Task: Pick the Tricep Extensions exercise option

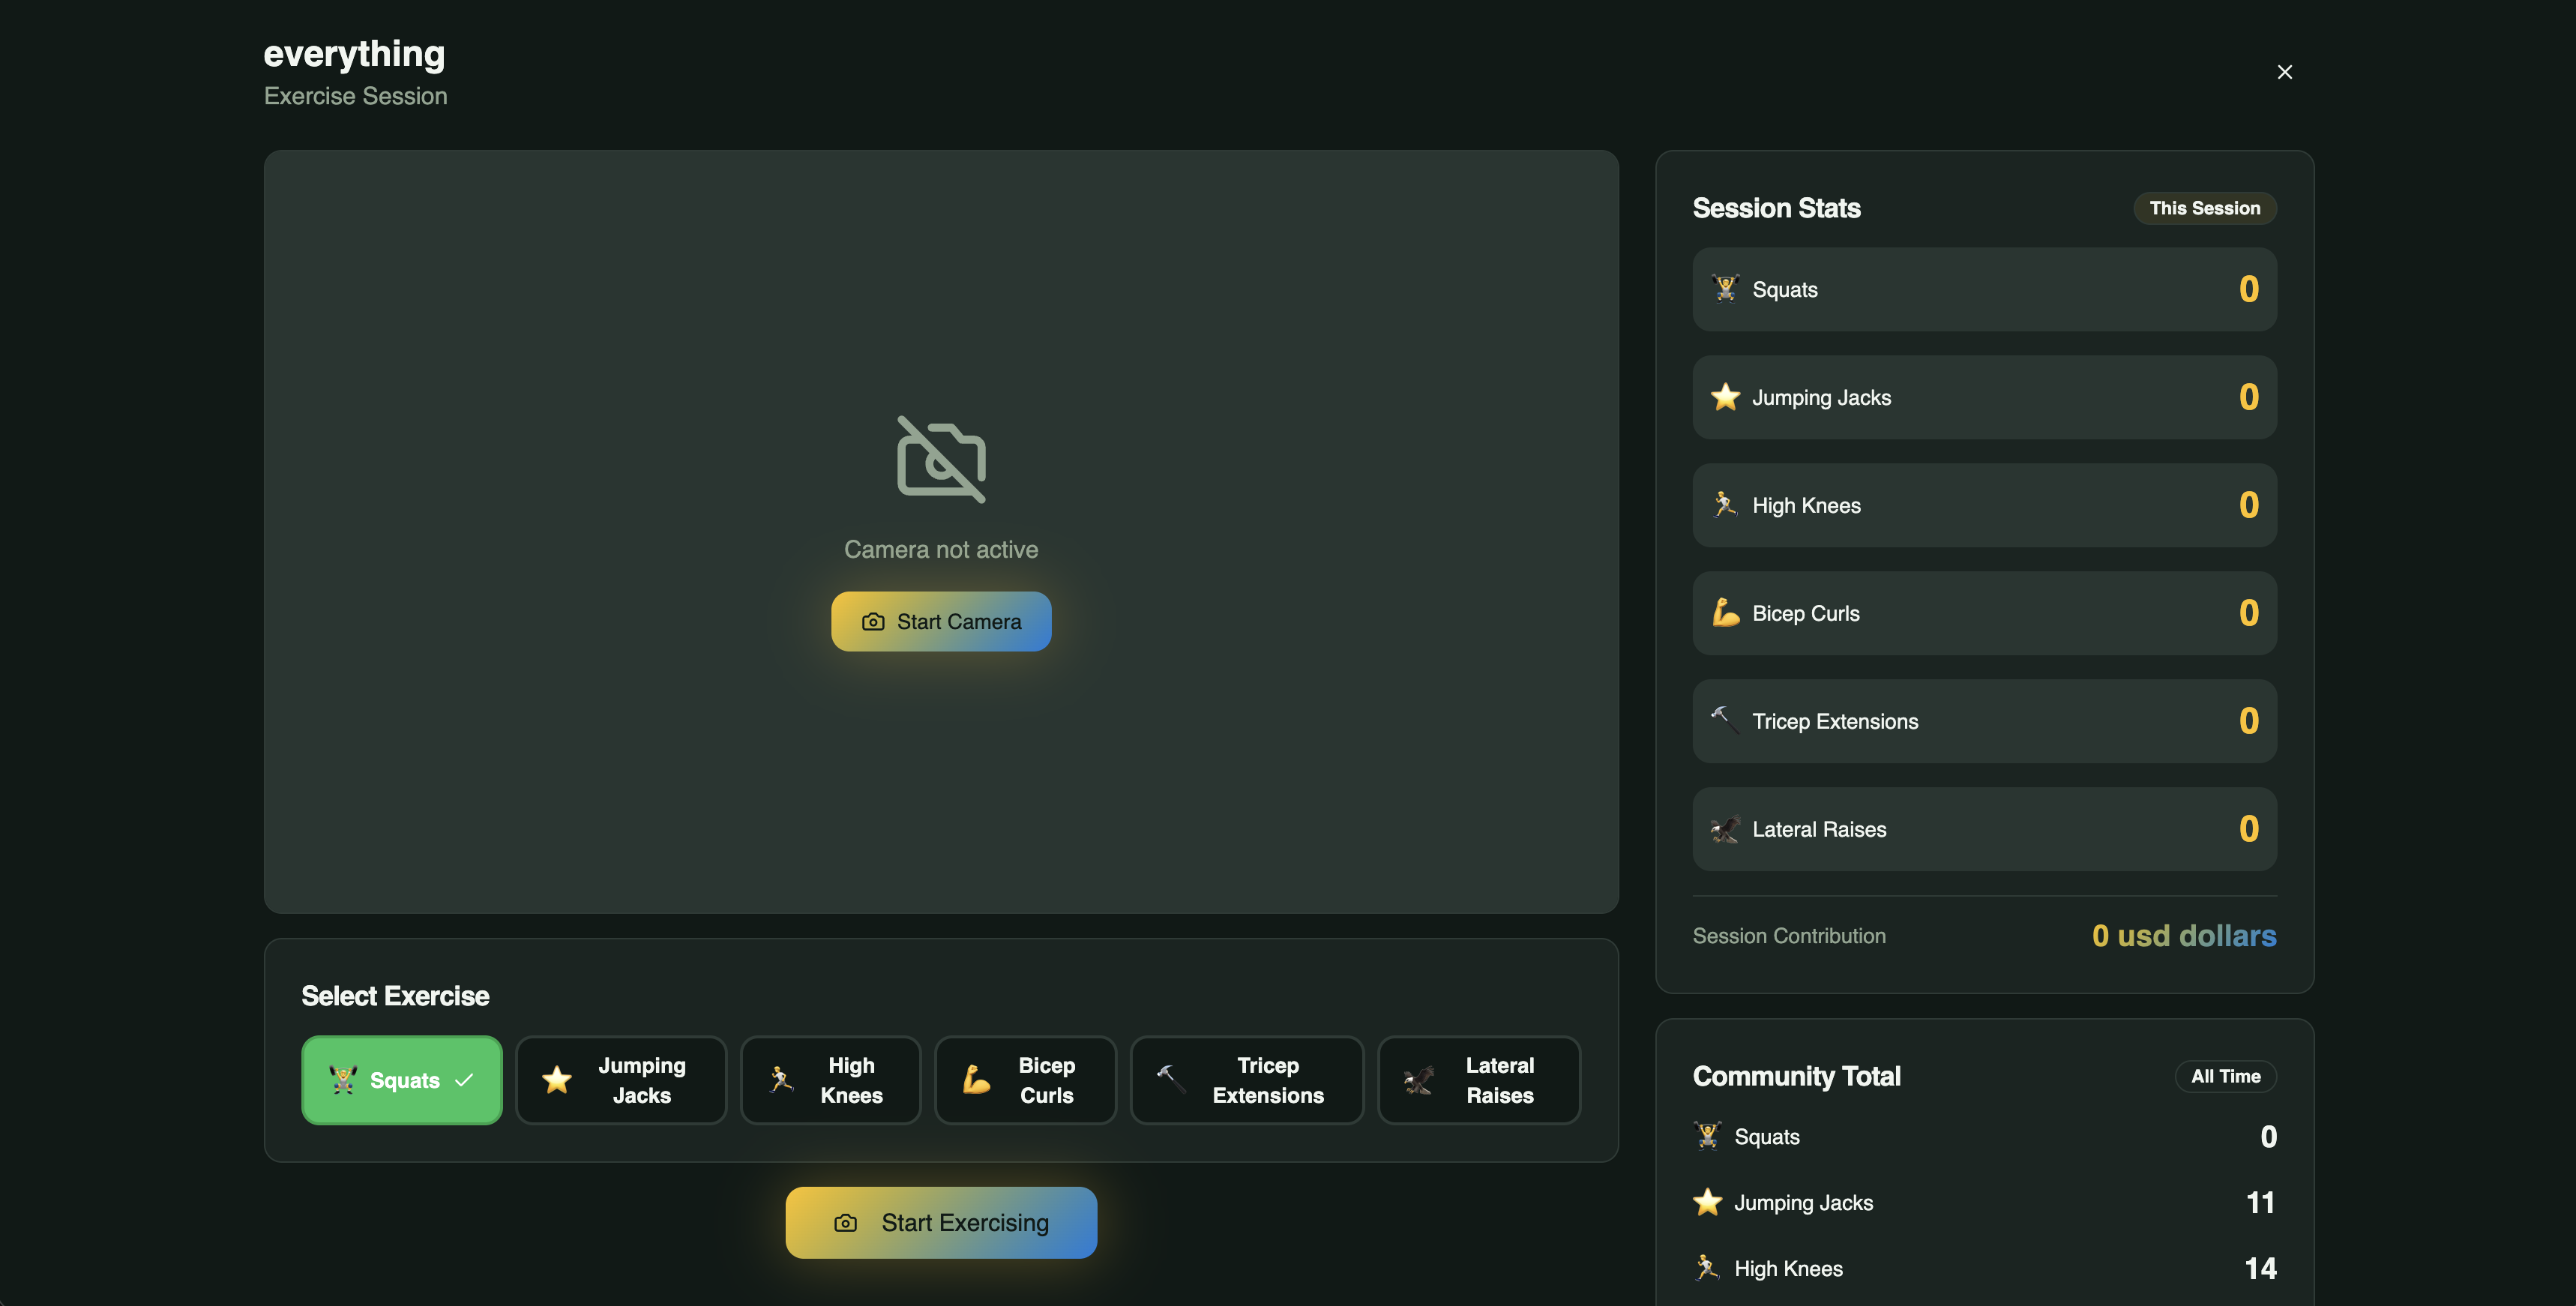Action: point(1246,1080)
